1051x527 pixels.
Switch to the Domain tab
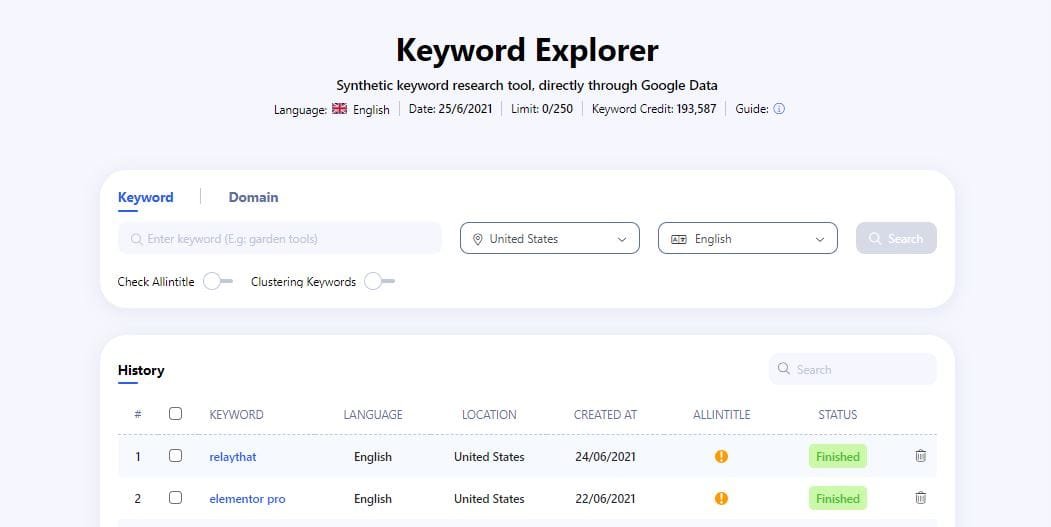[x=253, y=197]
